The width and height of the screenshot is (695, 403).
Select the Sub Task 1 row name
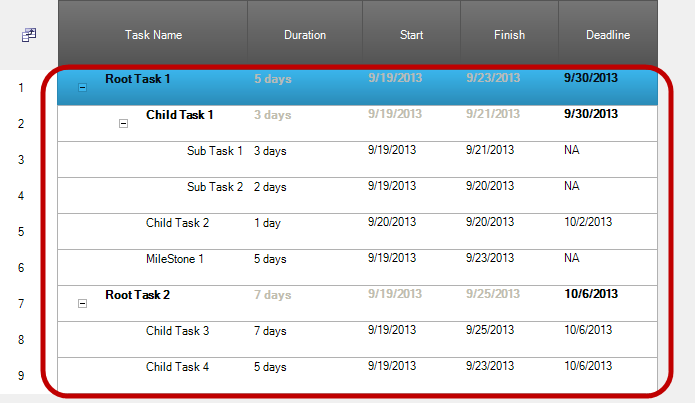214,151
